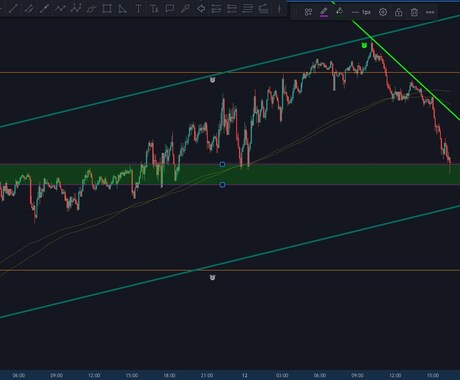Image resolution: width=460 pixels, height=380 pixels.
Task: Select the green zone's upper anchor handle
Action: click(222, 164)
